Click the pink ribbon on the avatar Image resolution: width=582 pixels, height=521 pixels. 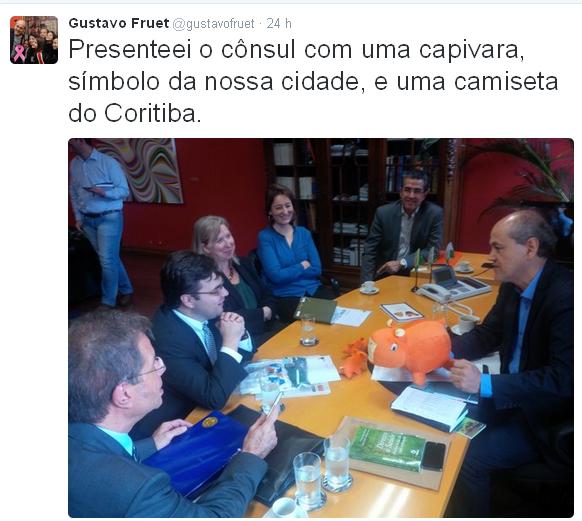click(19, 53)
